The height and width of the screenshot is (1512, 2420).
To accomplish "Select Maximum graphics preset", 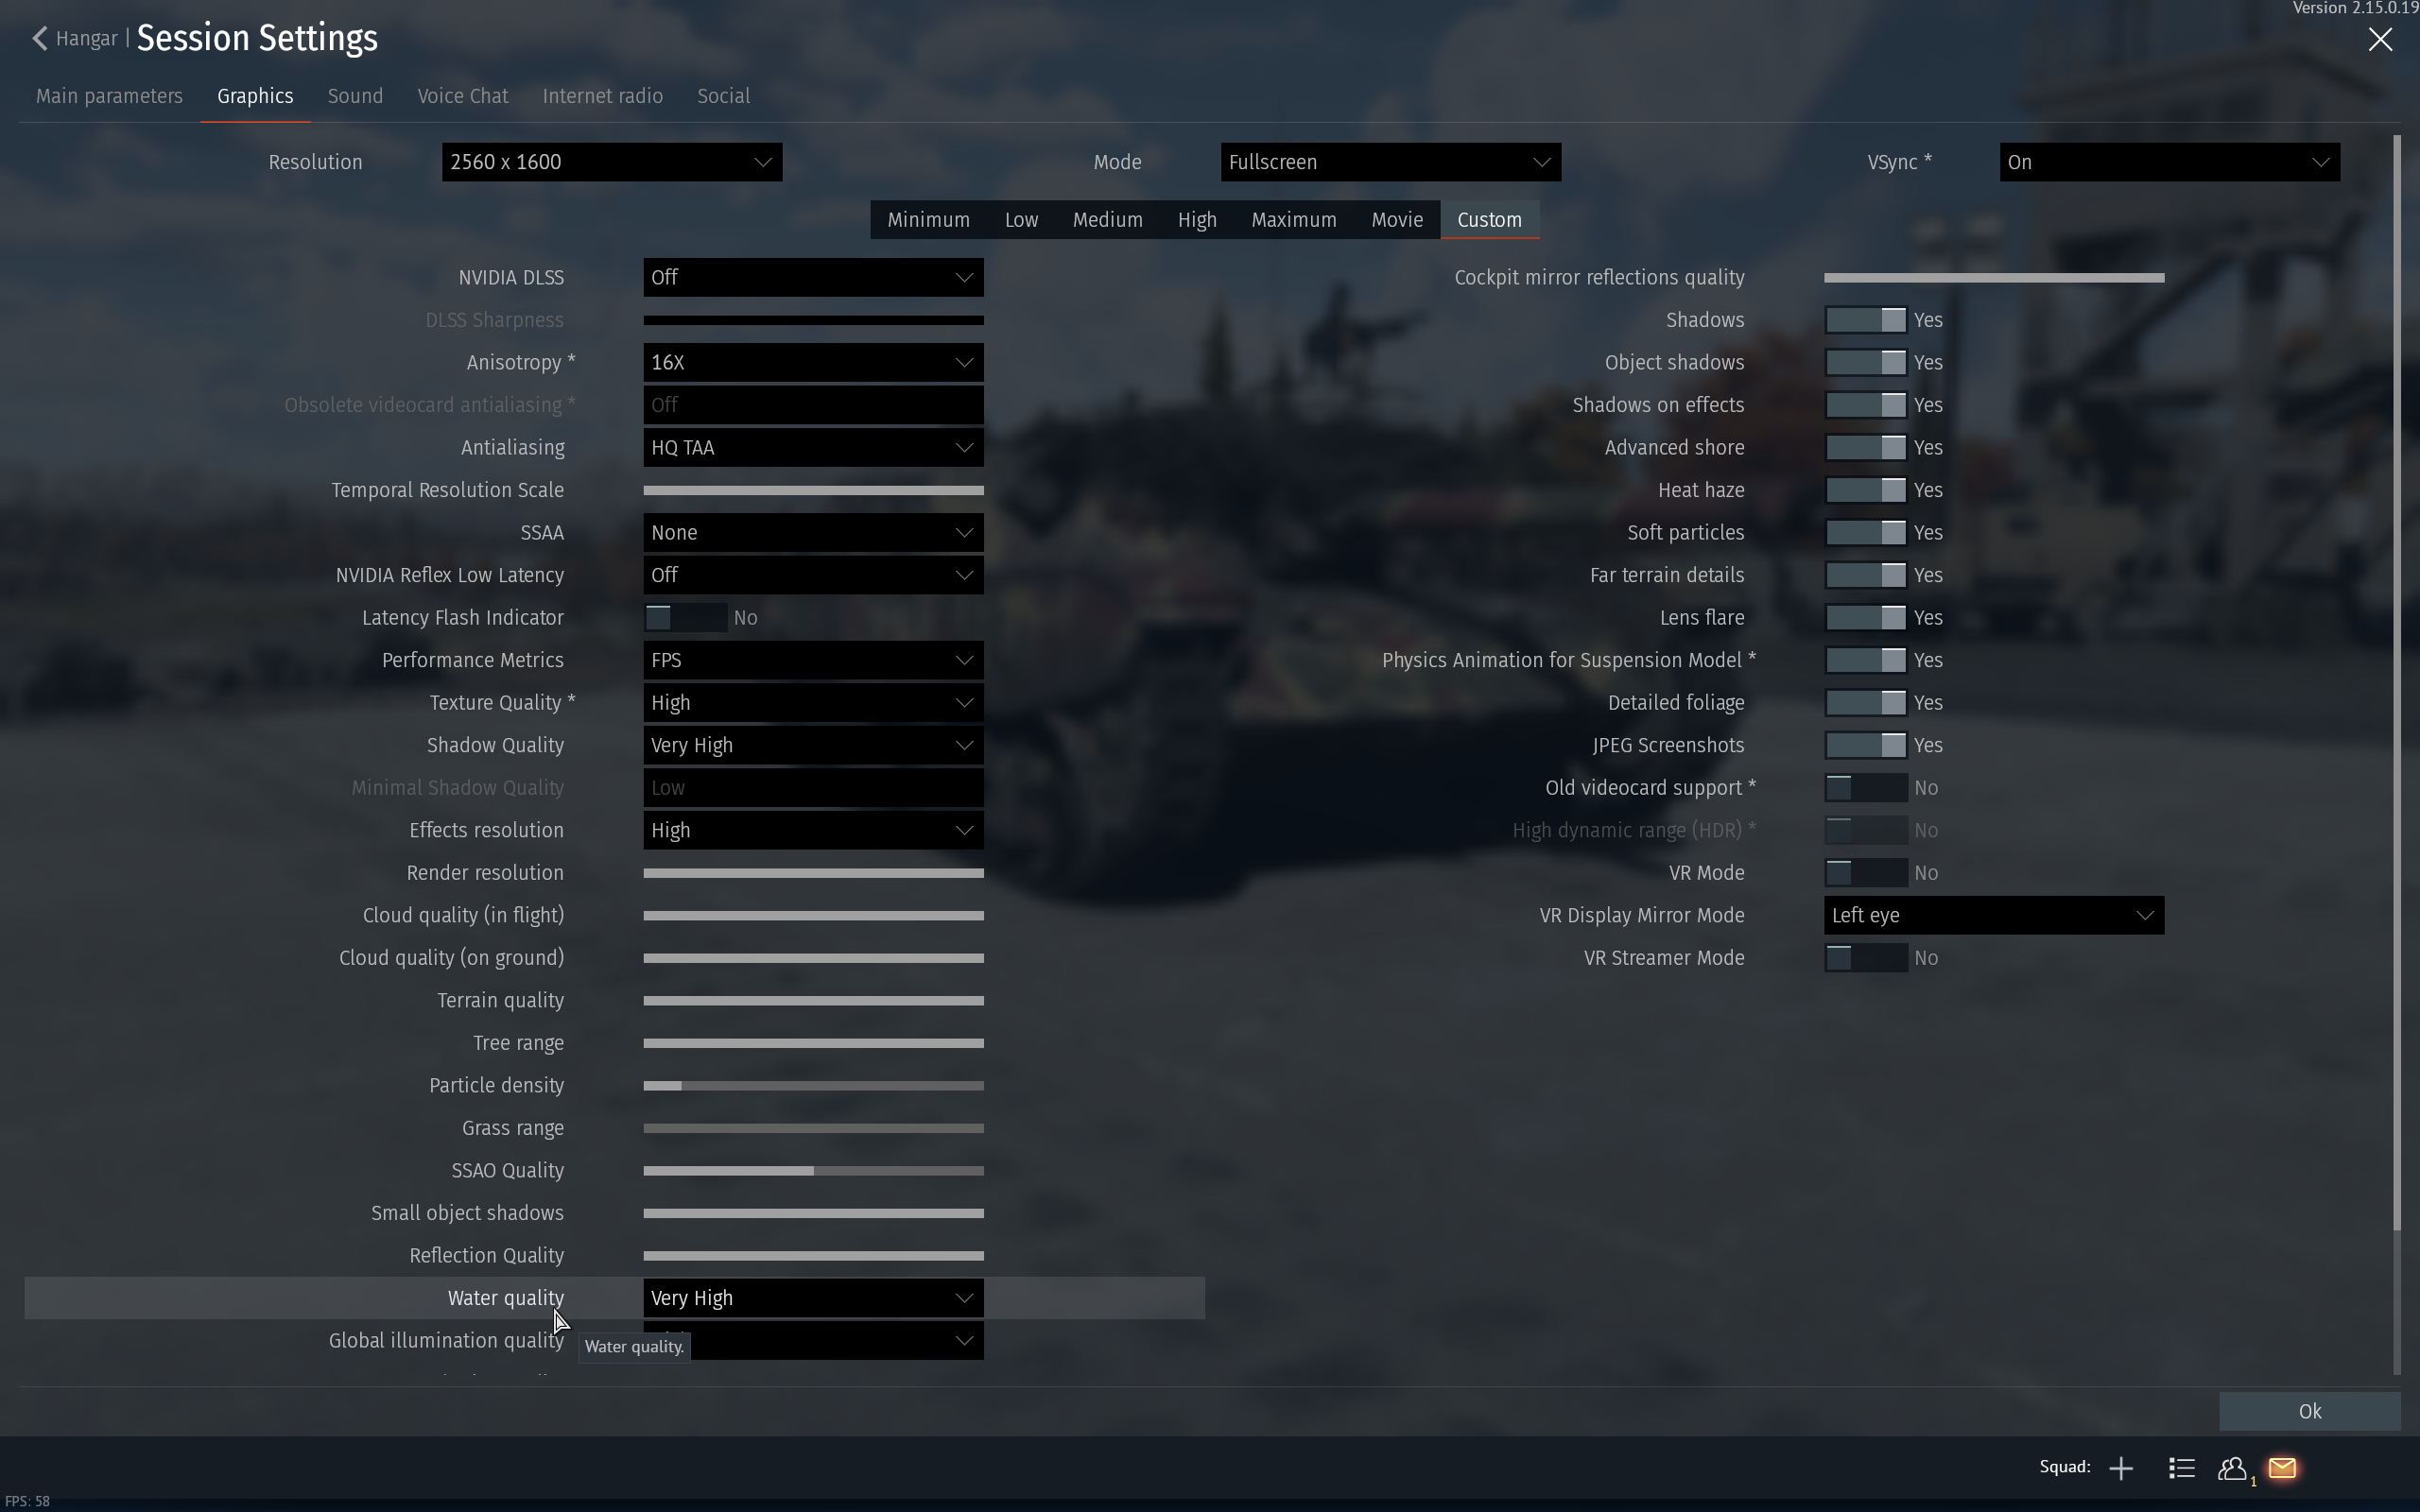I will pos(1294,220).
